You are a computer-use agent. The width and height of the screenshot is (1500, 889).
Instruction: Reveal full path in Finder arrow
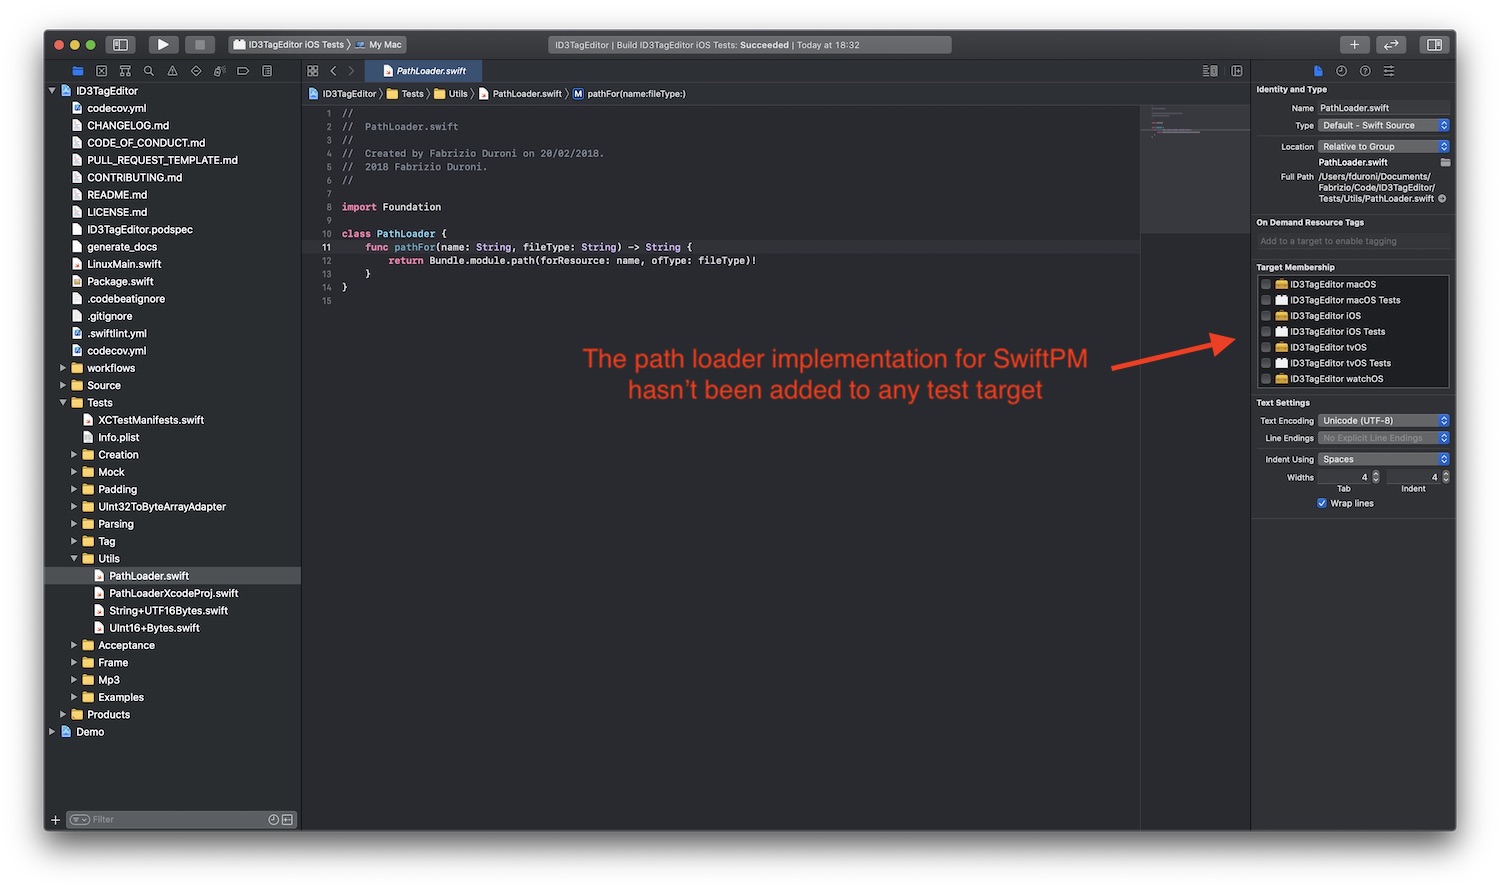click(x=1442, y=199)
